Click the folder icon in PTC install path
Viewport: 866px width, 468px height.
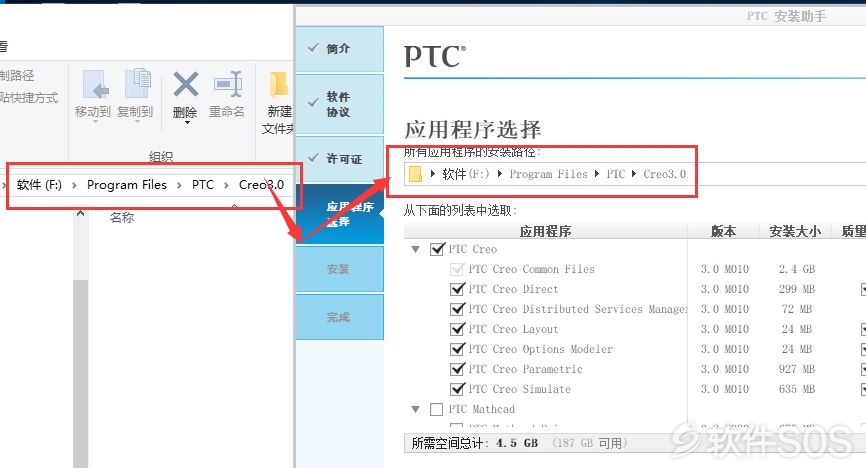pyautogui.click(x=415, y=174)
